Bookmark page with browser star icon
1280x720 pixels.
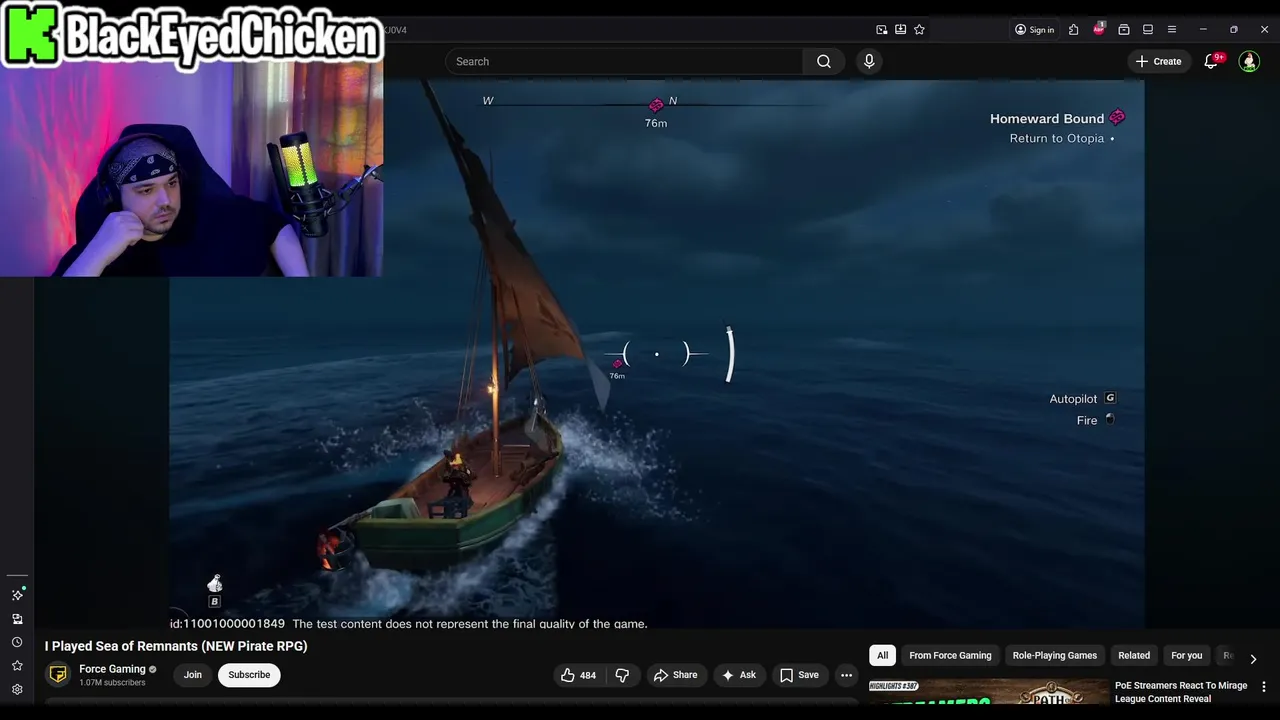919,30
